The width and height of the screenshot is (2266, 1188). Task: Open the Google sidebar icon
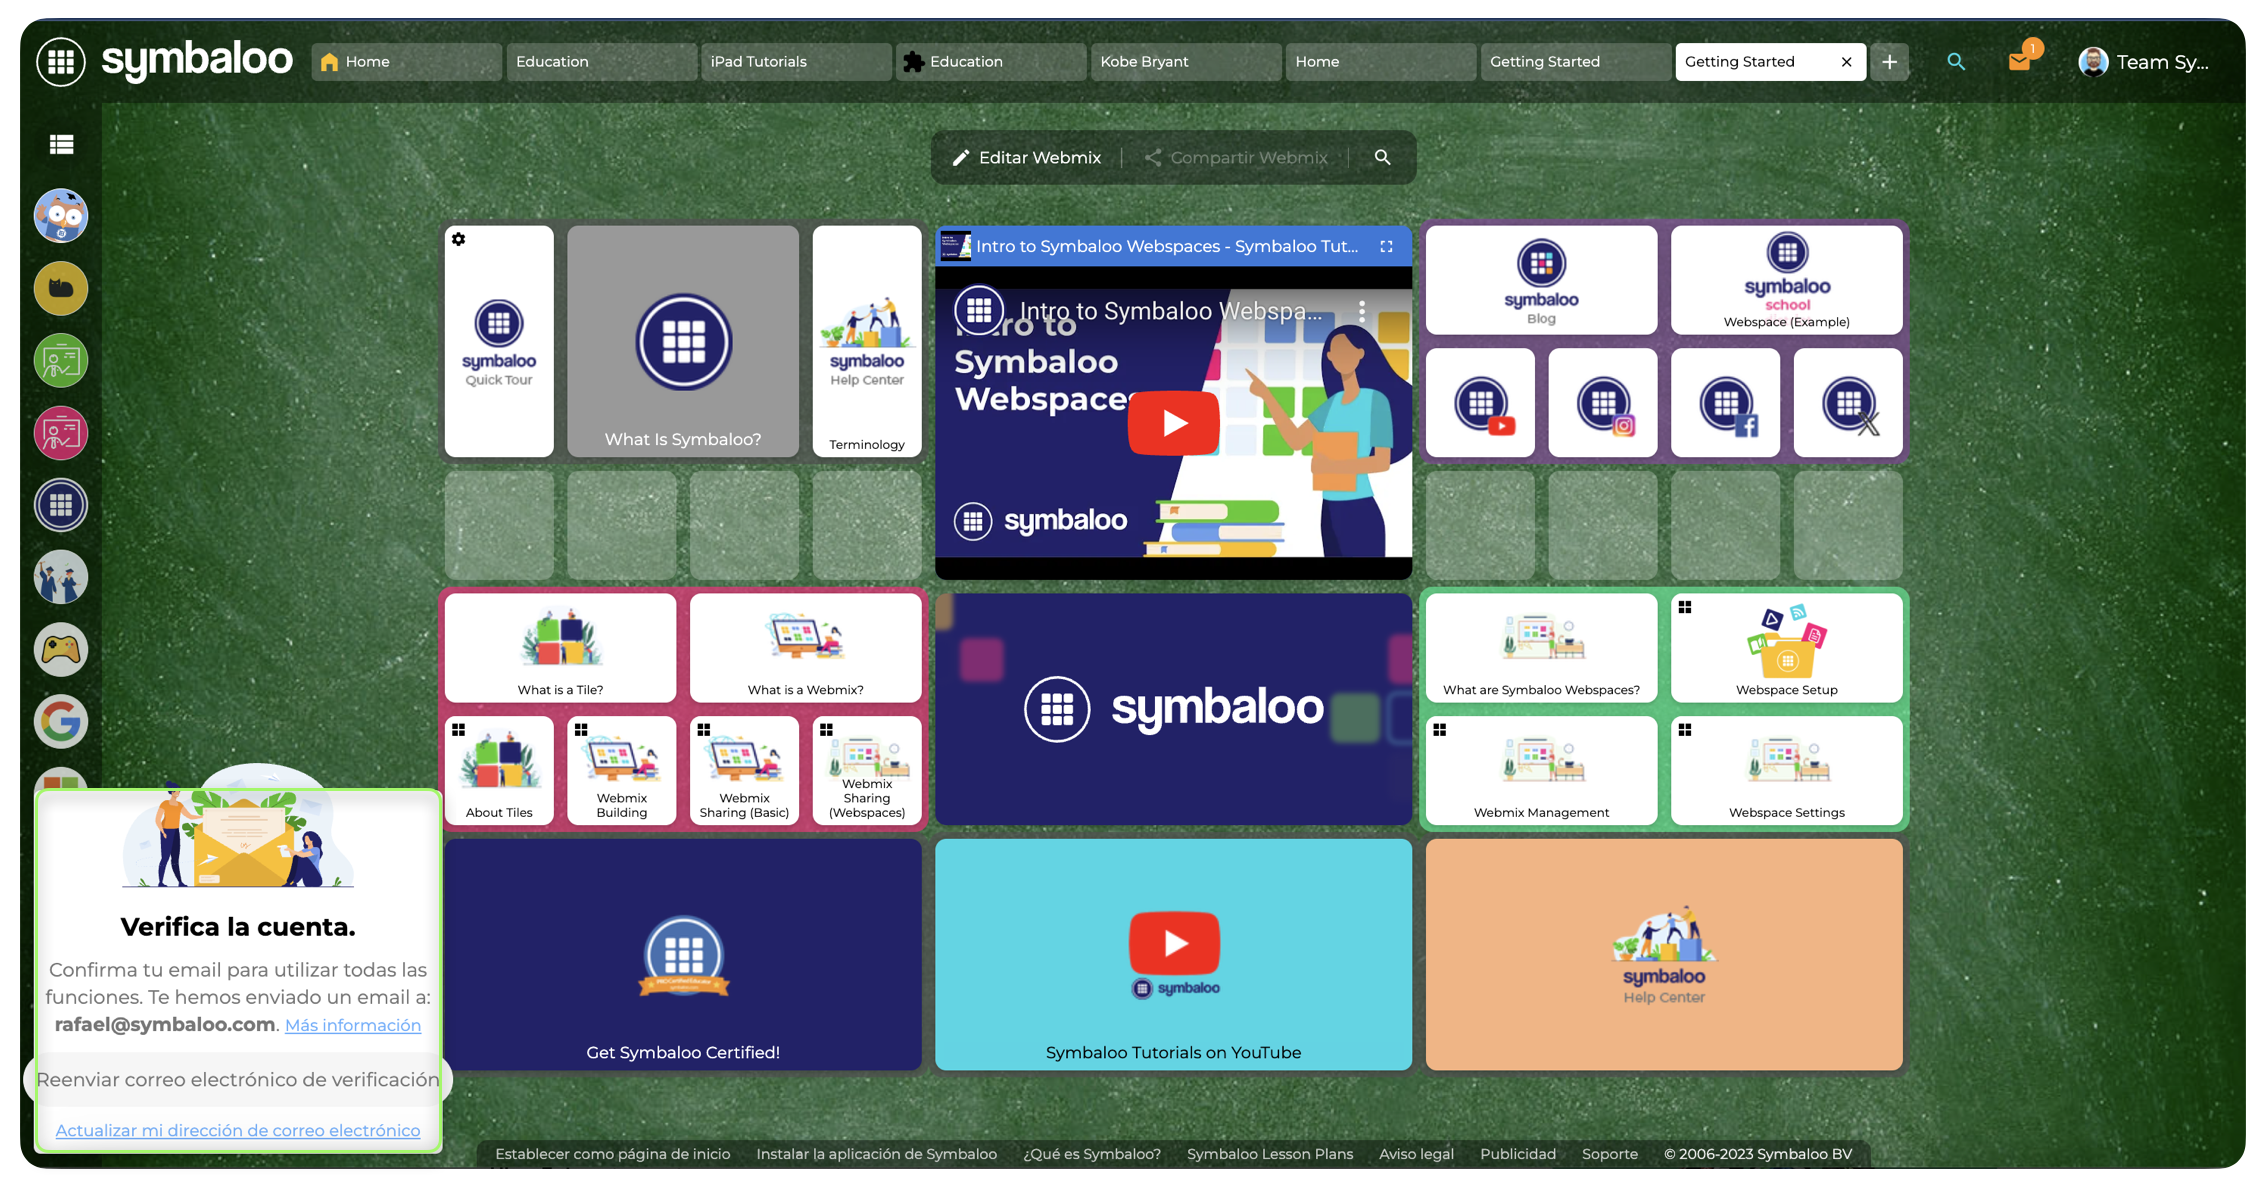click(x=61, y=722)
